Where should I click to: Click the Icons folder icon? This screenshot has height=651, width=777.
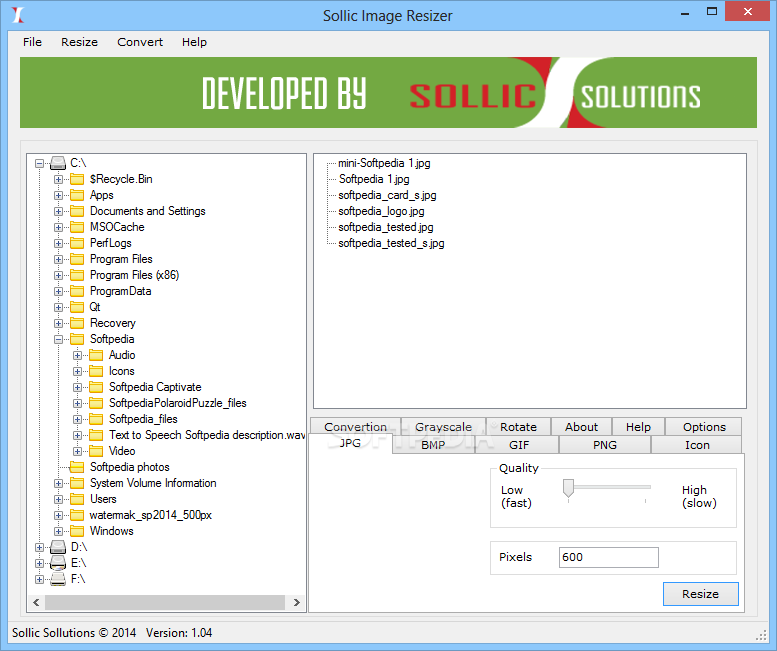point(96,371)
